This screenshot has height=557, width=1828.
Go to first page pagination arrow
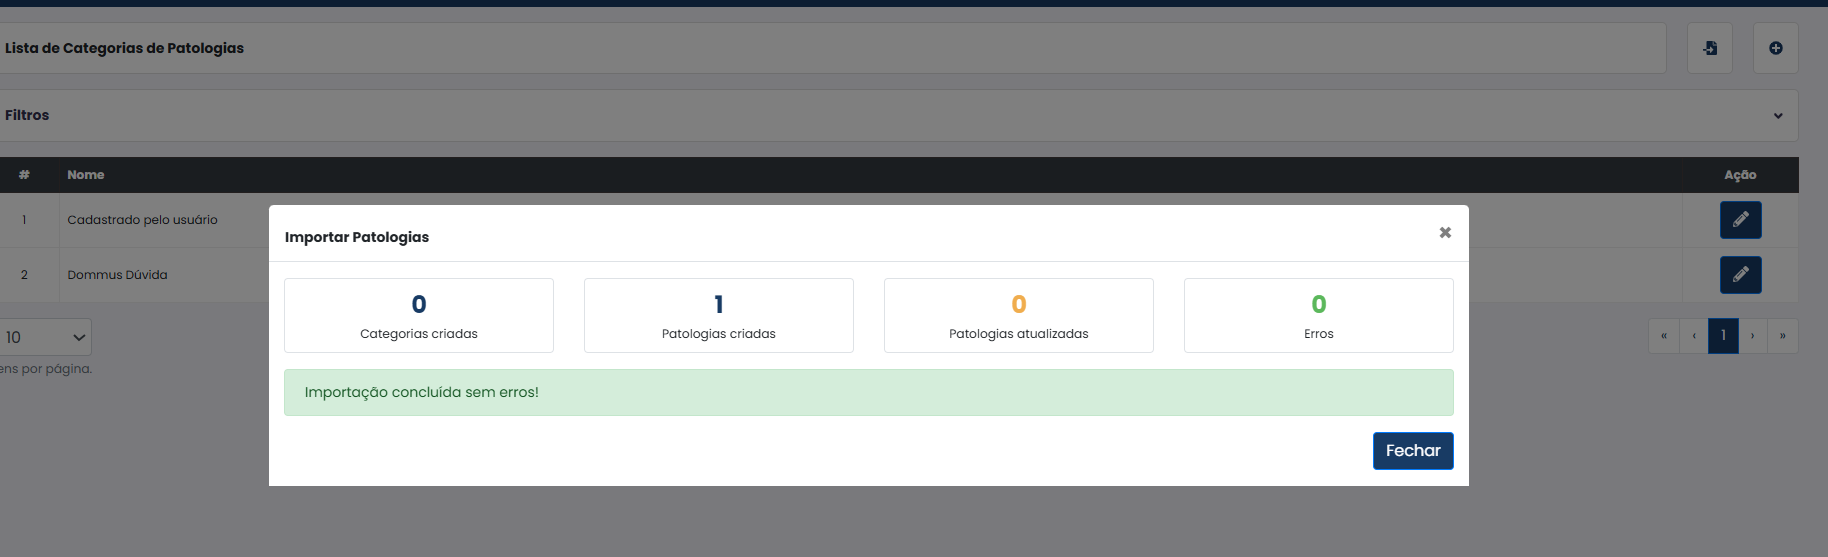click(x=1664, y=336)
